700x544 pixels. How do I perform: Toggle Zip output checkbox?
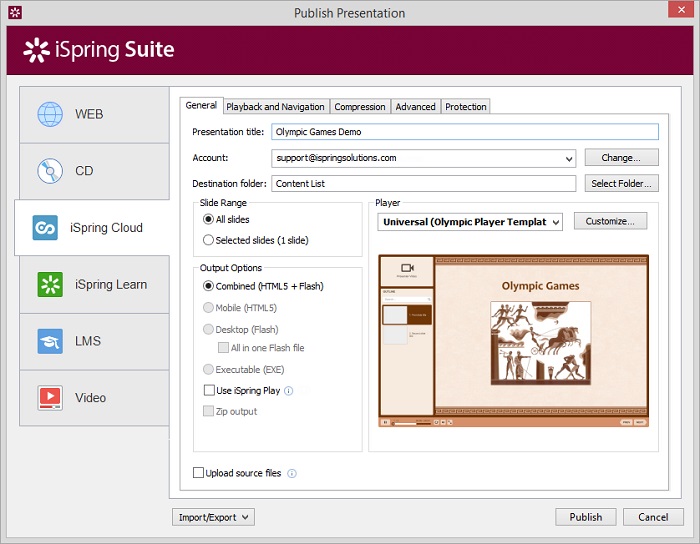208,411
